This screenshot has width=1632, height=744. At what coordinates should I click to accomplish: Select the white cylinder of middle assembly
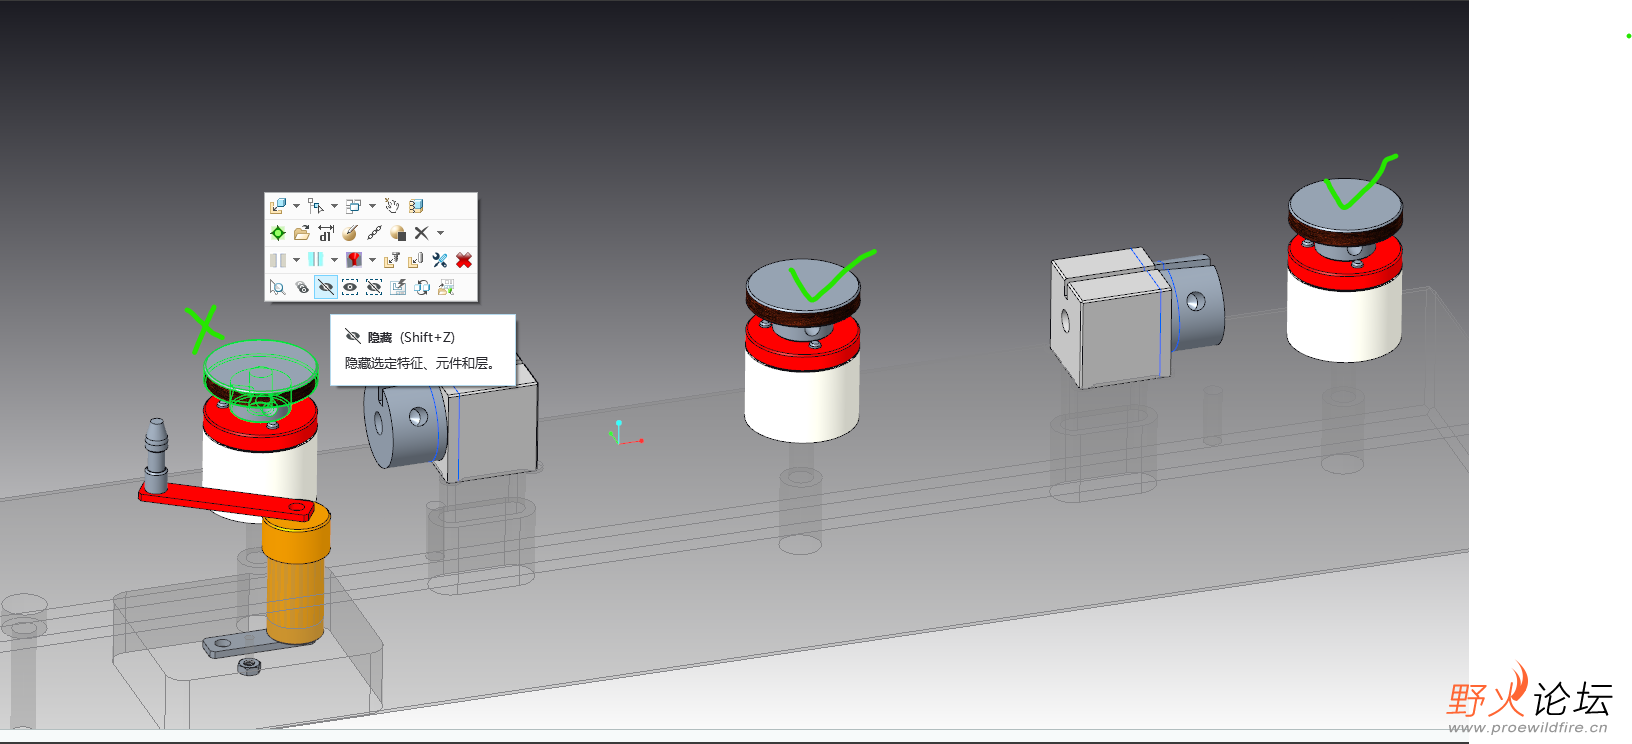click(802, 400)
